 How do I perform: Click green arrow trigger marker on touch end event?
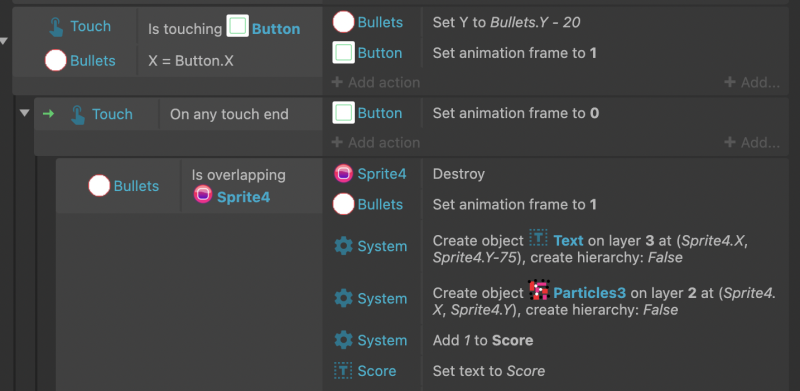point(48,114)
